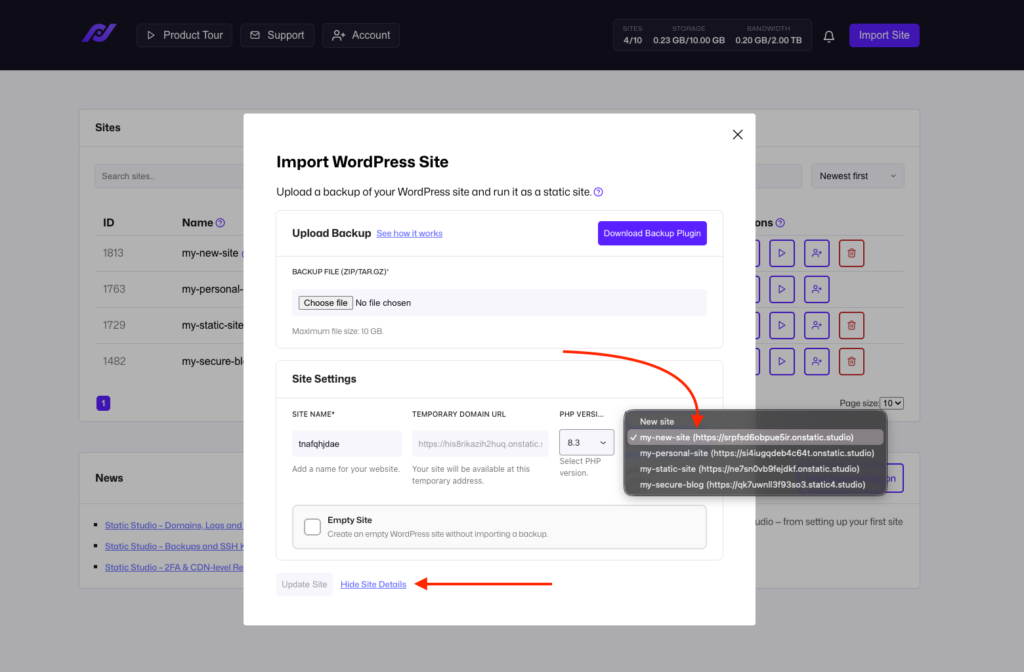
Task: Open the Product Tour menu item
Action: tap(184, 34)
